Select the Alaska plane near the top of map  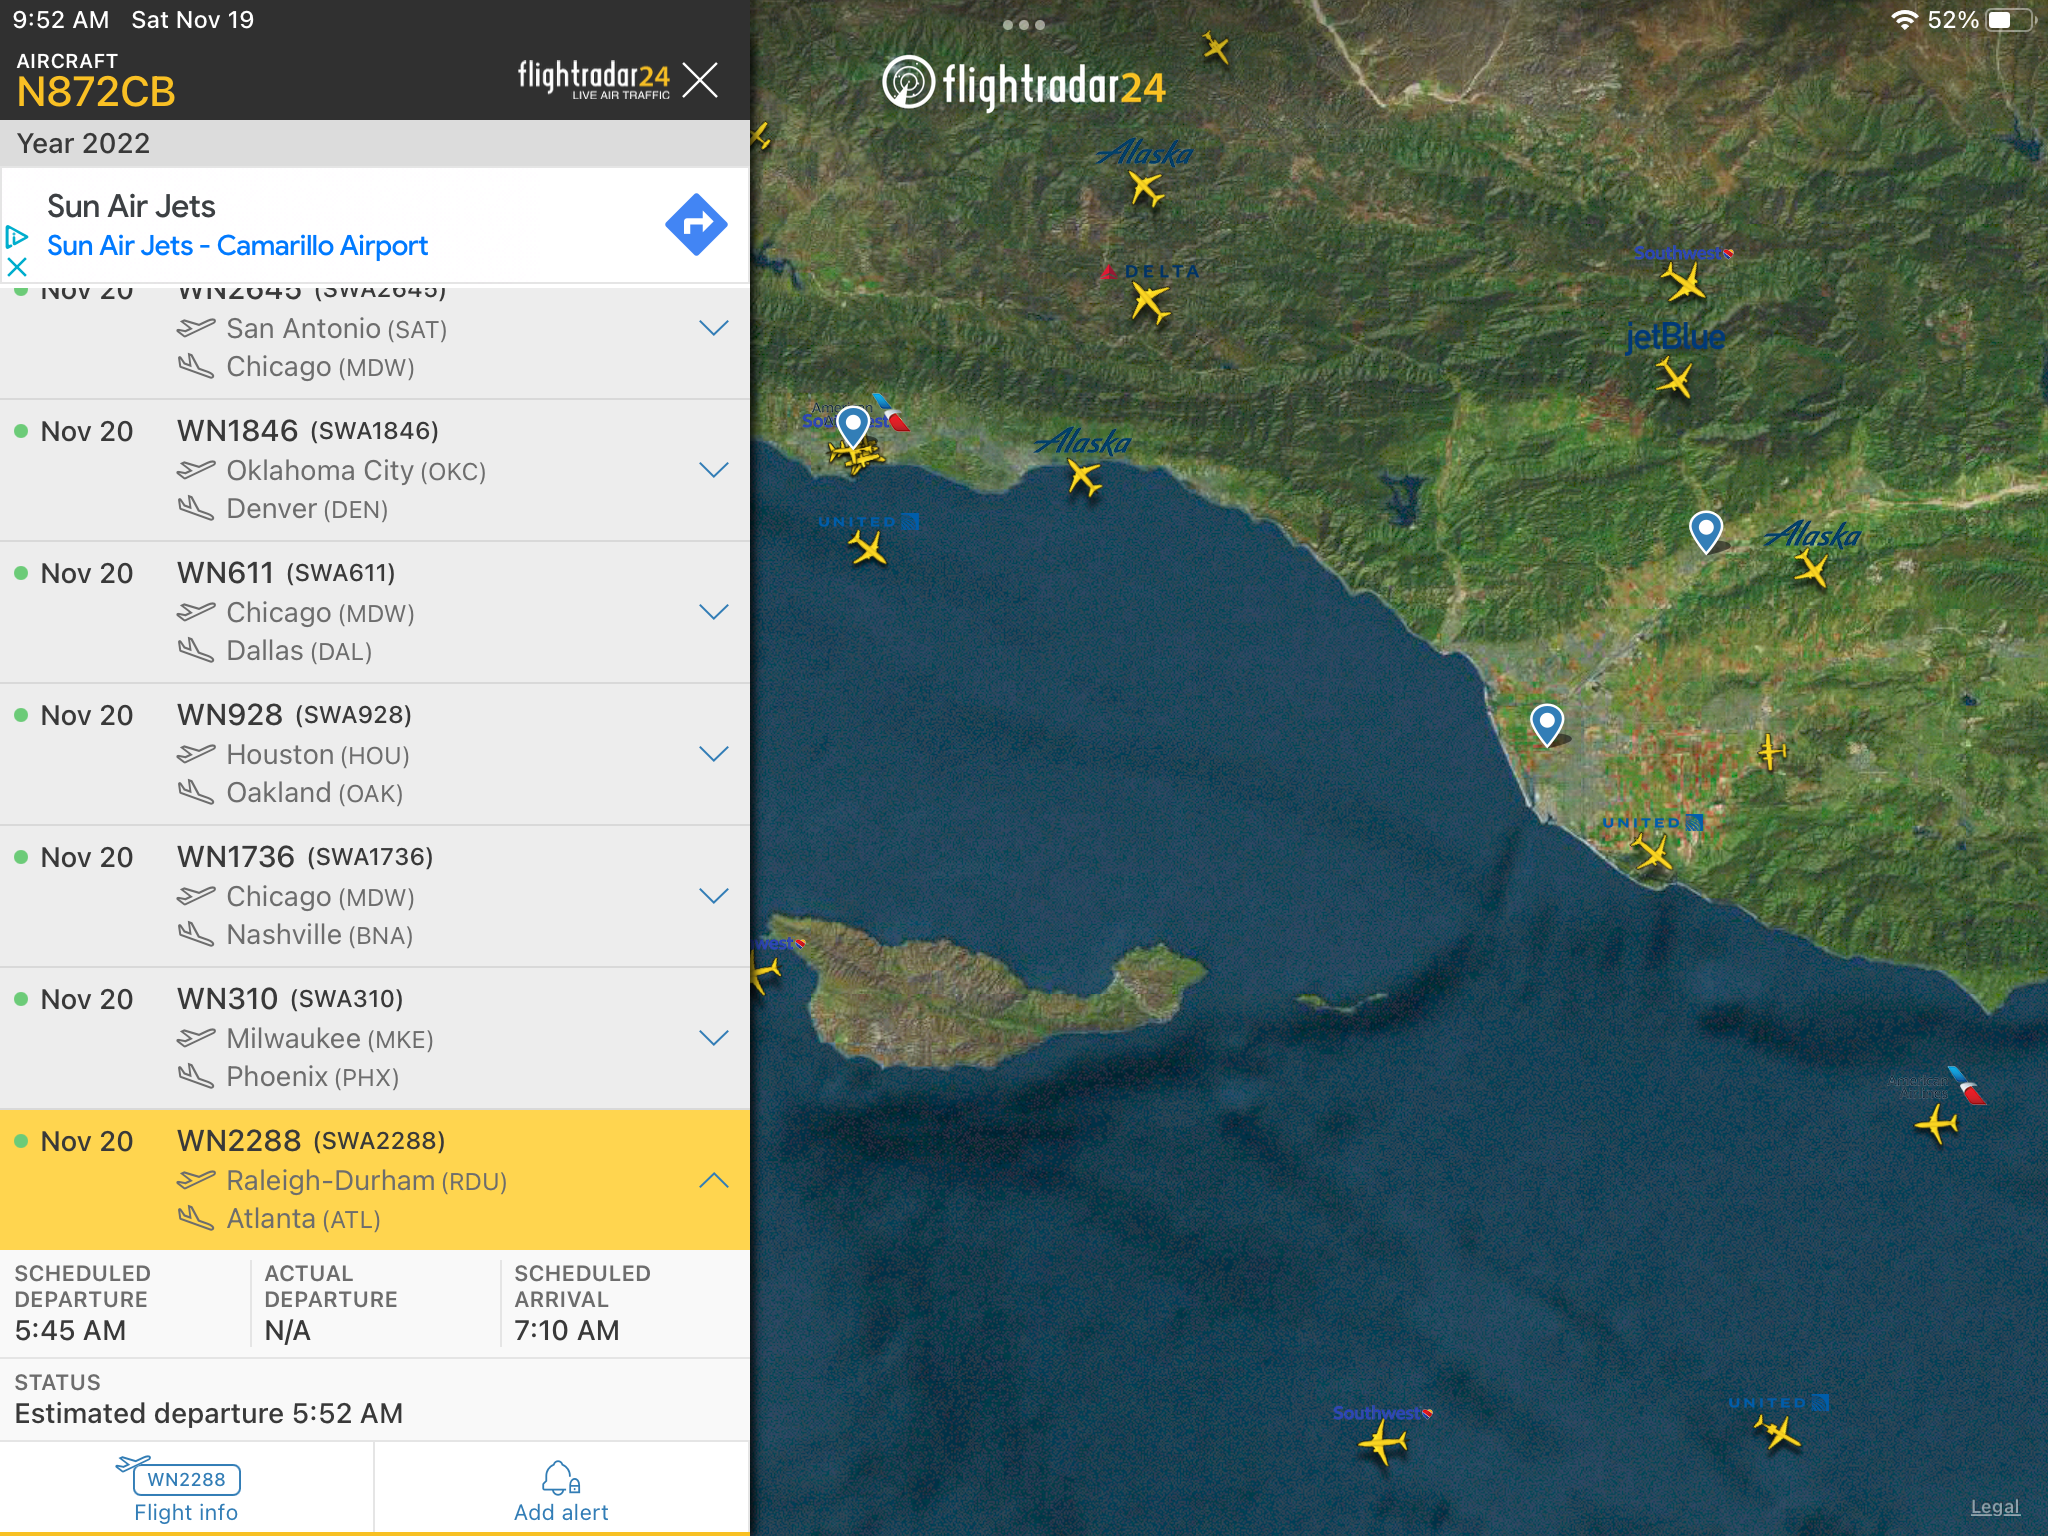coord(1146,188)
